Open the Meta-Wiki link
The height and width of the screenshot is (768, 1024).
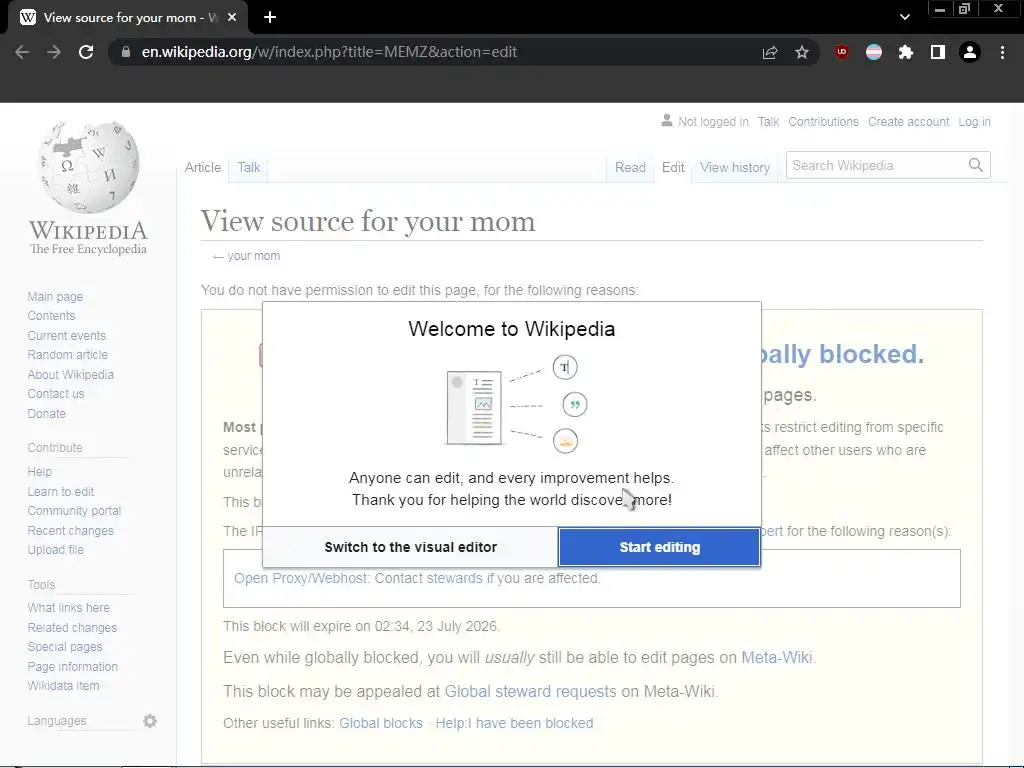coord(777,658)
